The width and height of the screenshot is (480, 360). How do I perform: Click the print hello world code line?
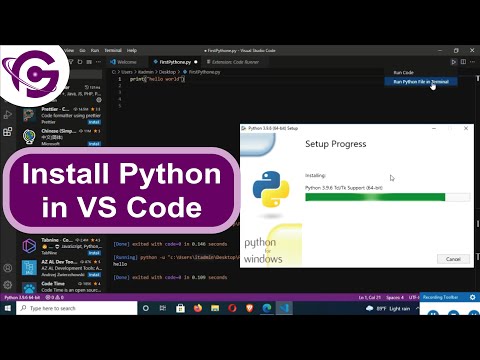(157, 79)
